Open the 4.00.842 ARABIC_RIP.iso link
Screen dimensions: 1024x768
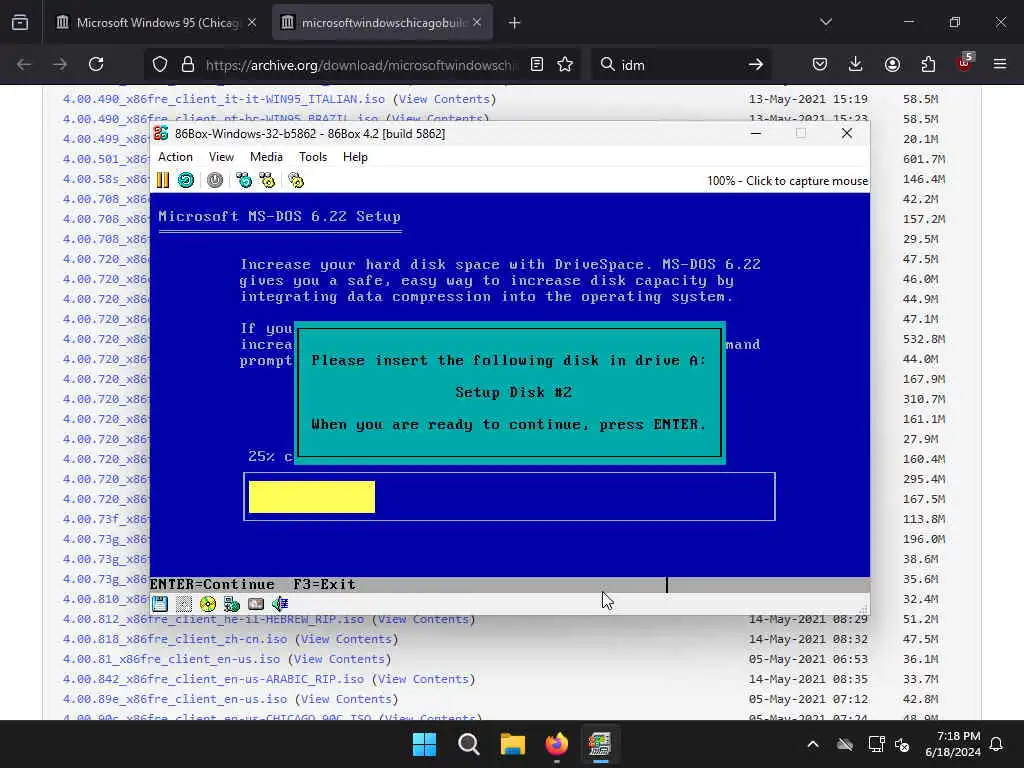pos(214,679)
